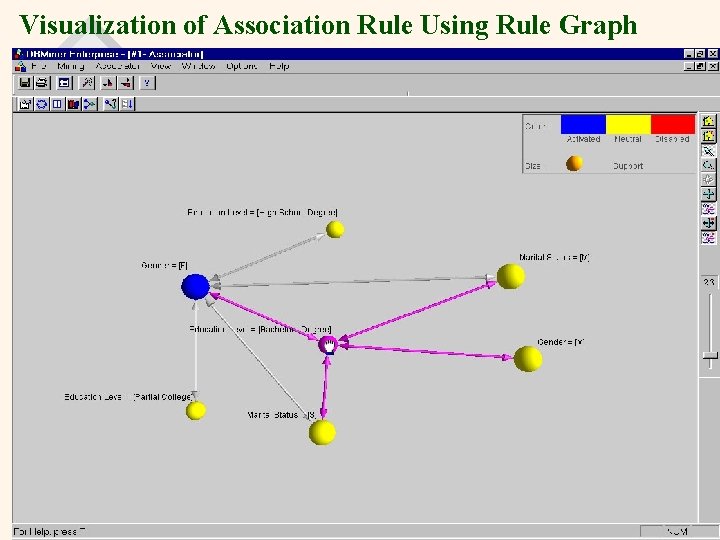The height and width of the screenshot is (540, 720).
Task: Click the red arrow icon beside the wand icon
Action: click(107, 83)
